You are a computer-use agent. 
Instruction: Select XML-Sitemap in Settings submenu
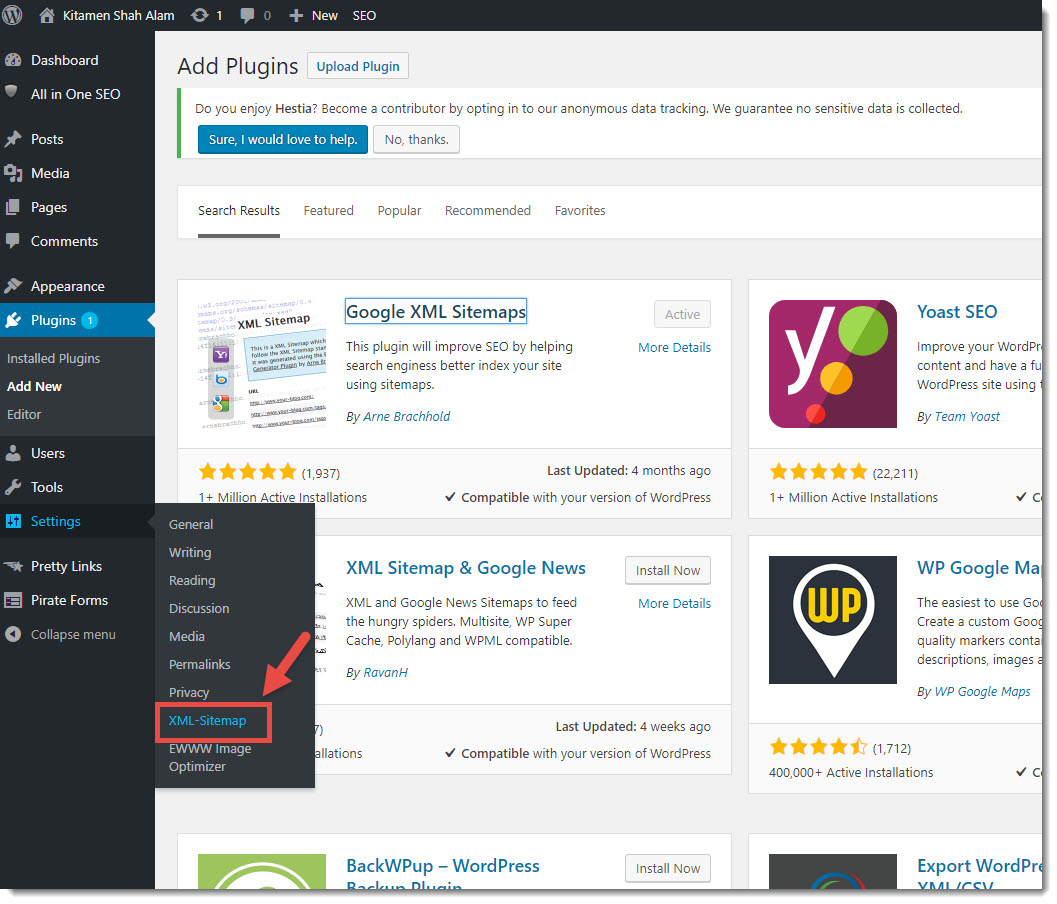click(x=207, y=721)
